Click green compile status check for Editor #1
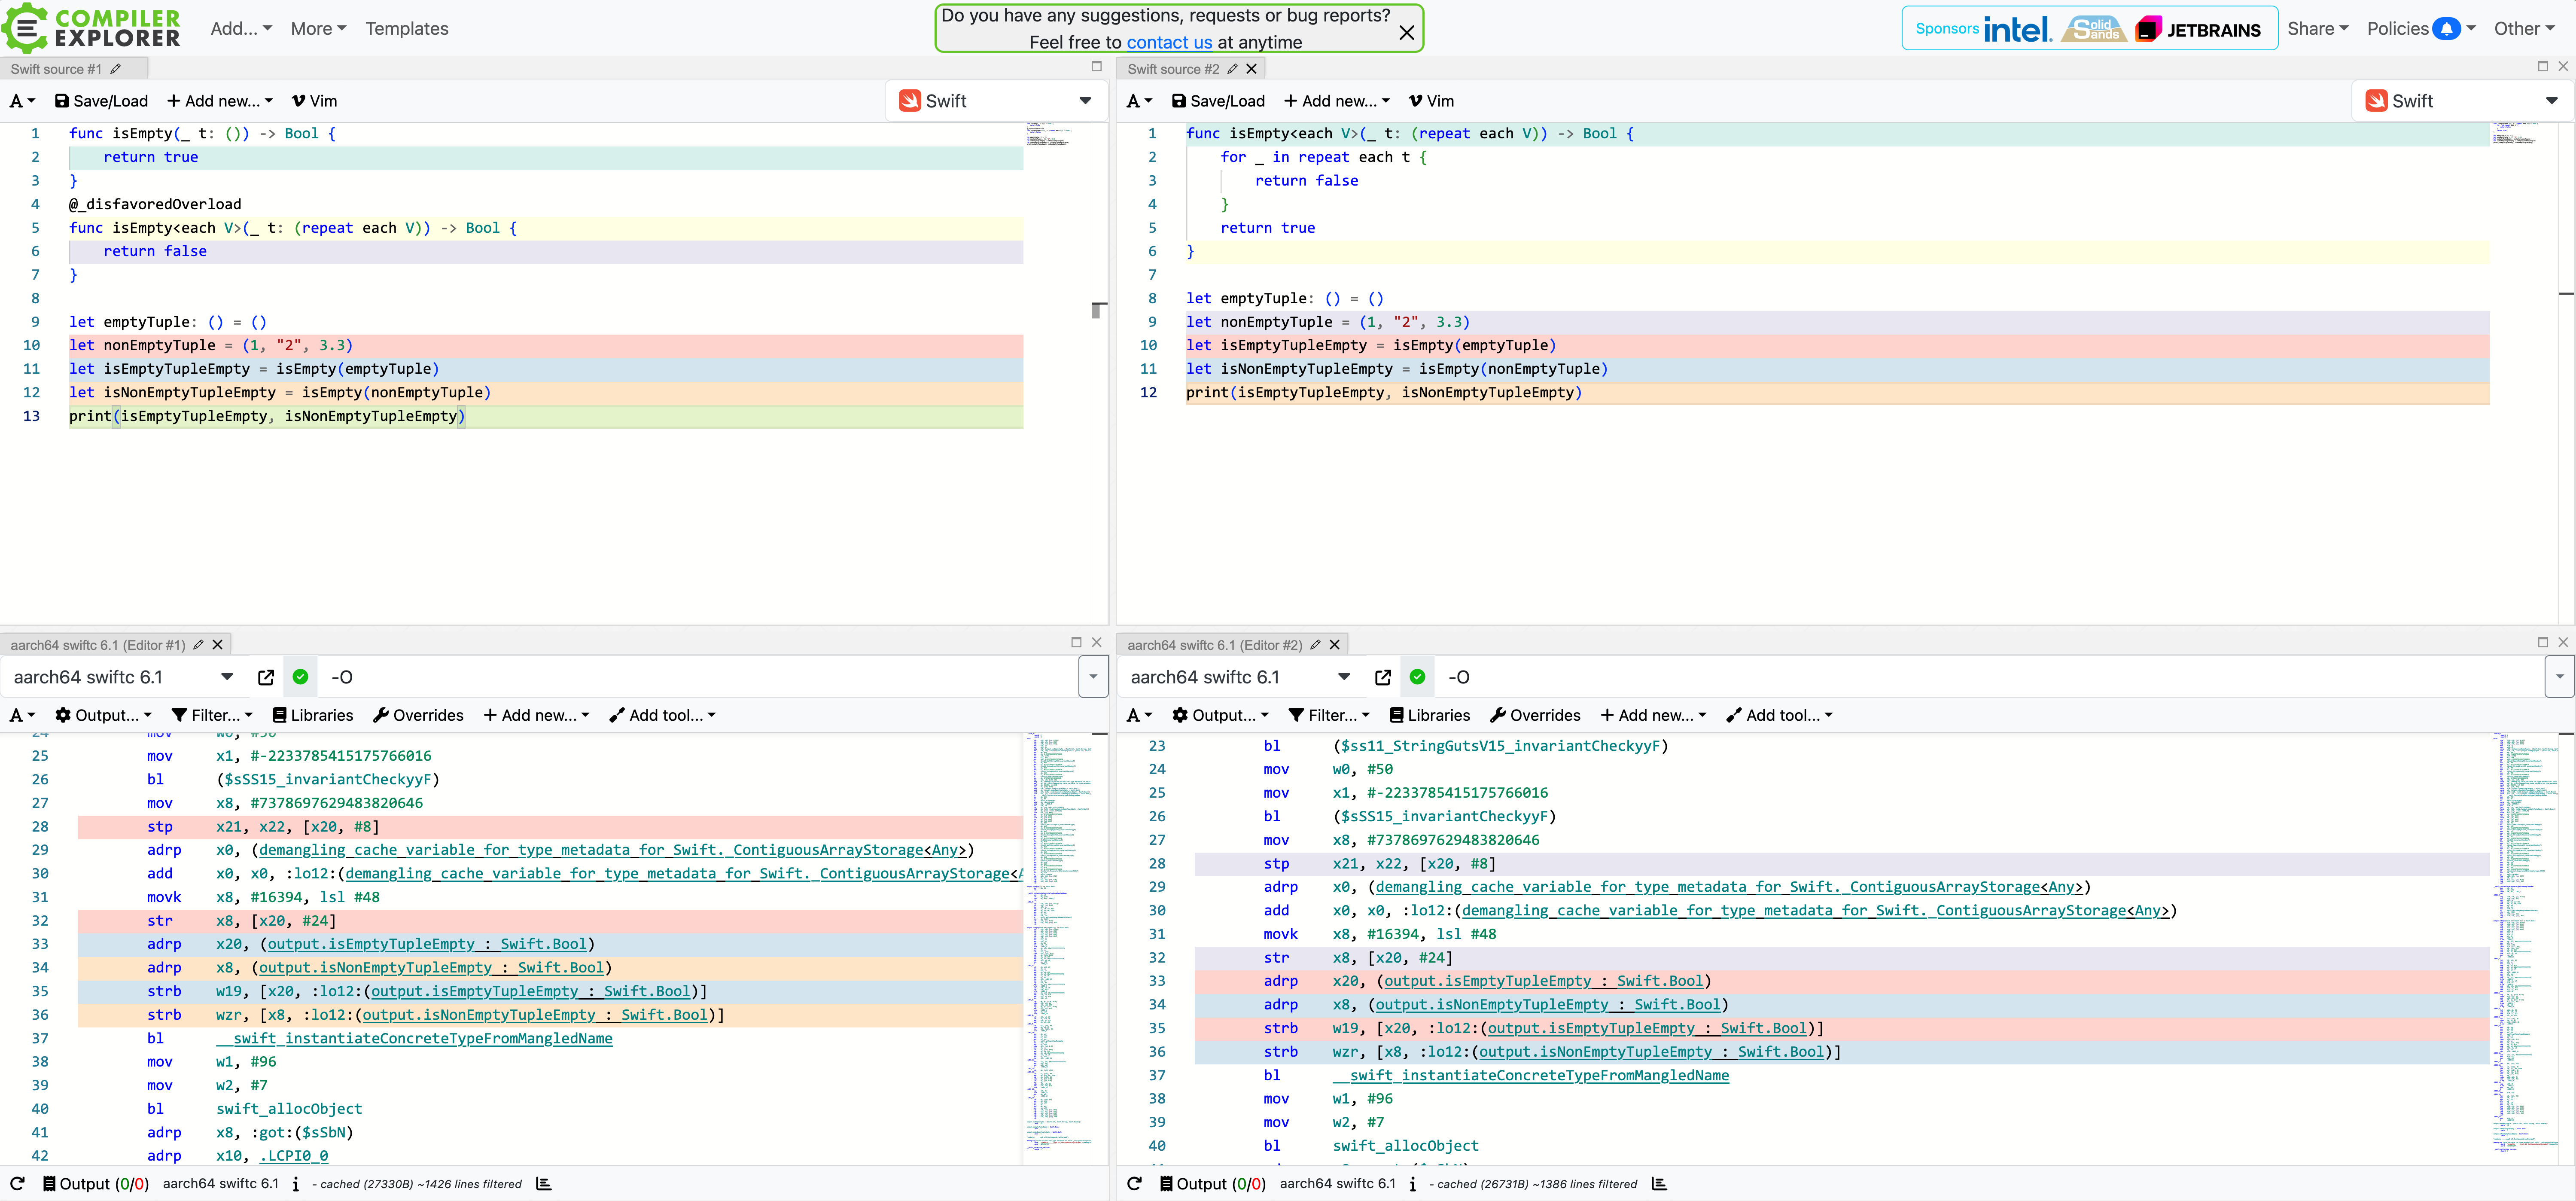 tap(300, 677)
